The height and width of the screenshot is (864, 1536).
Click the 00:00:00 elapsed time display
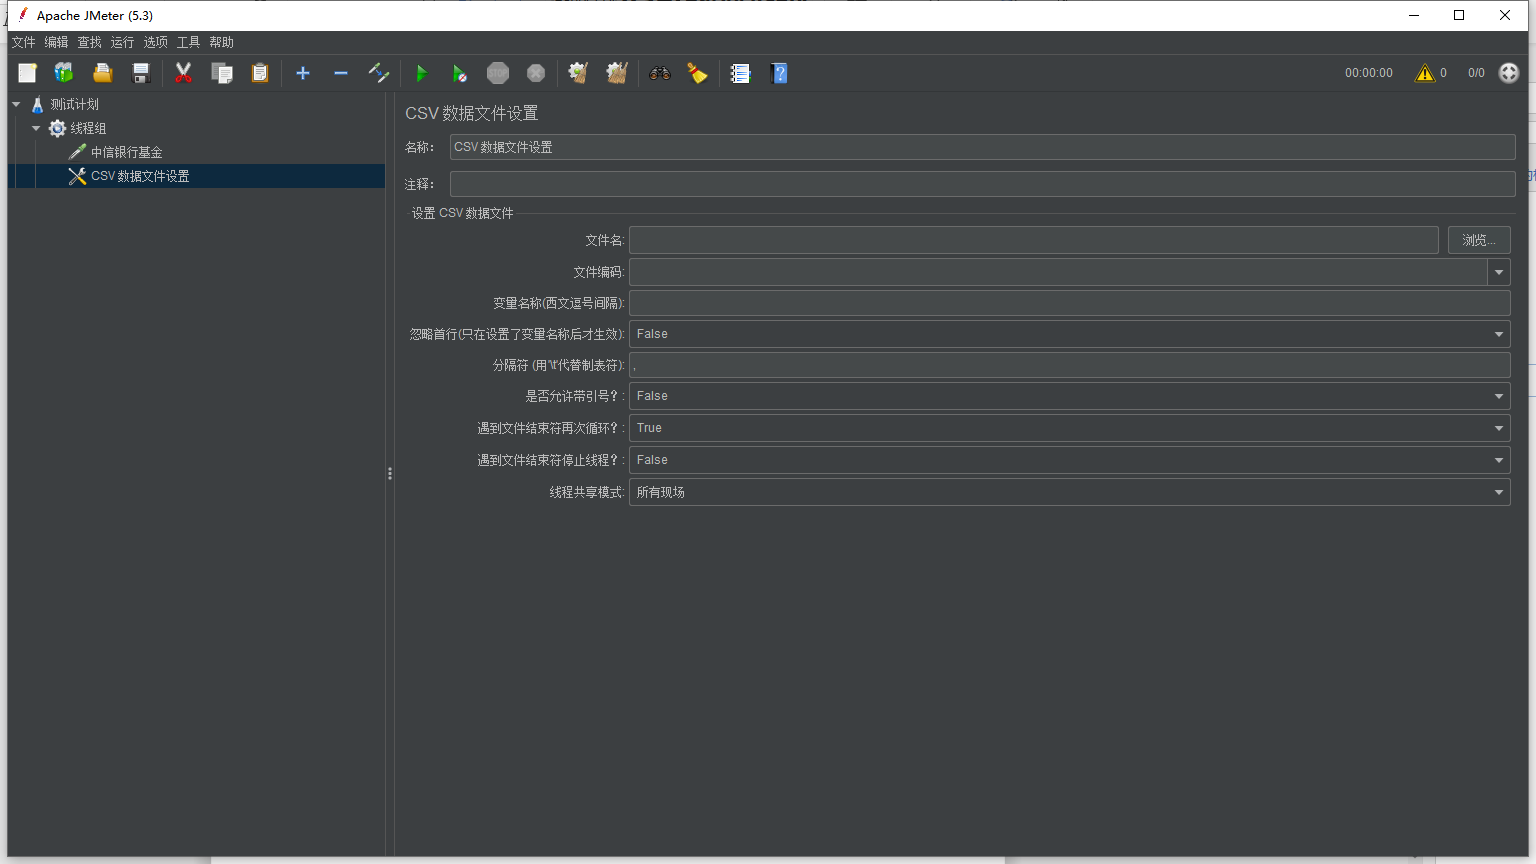pyautogui.click(x=1368, y=73)
